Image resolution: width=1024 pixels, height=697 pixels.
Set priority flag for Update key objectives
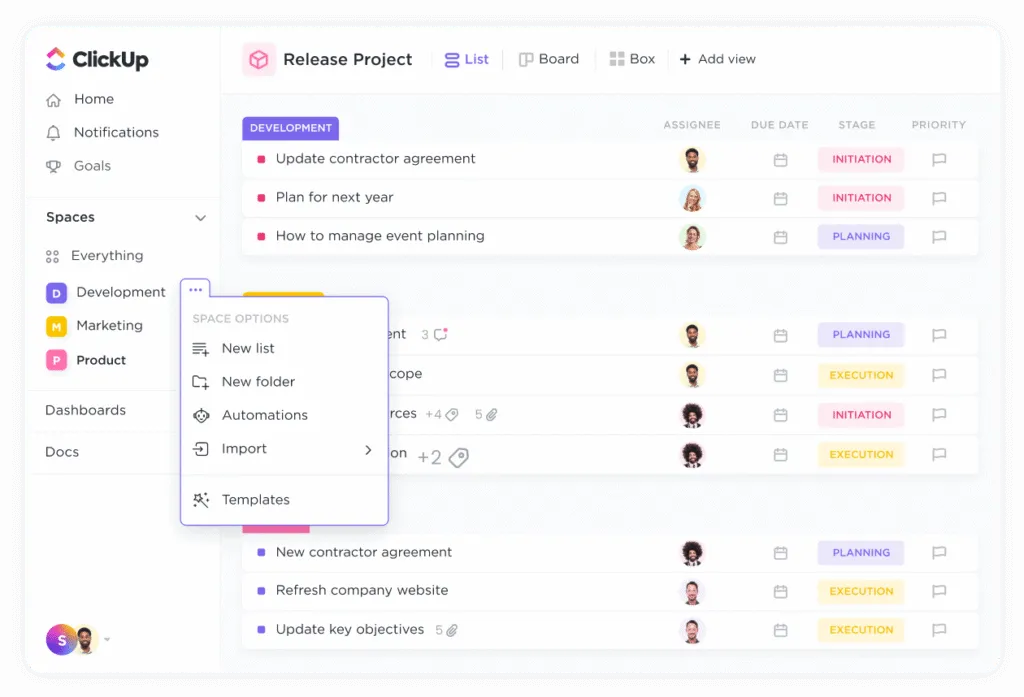pos(939,630)
